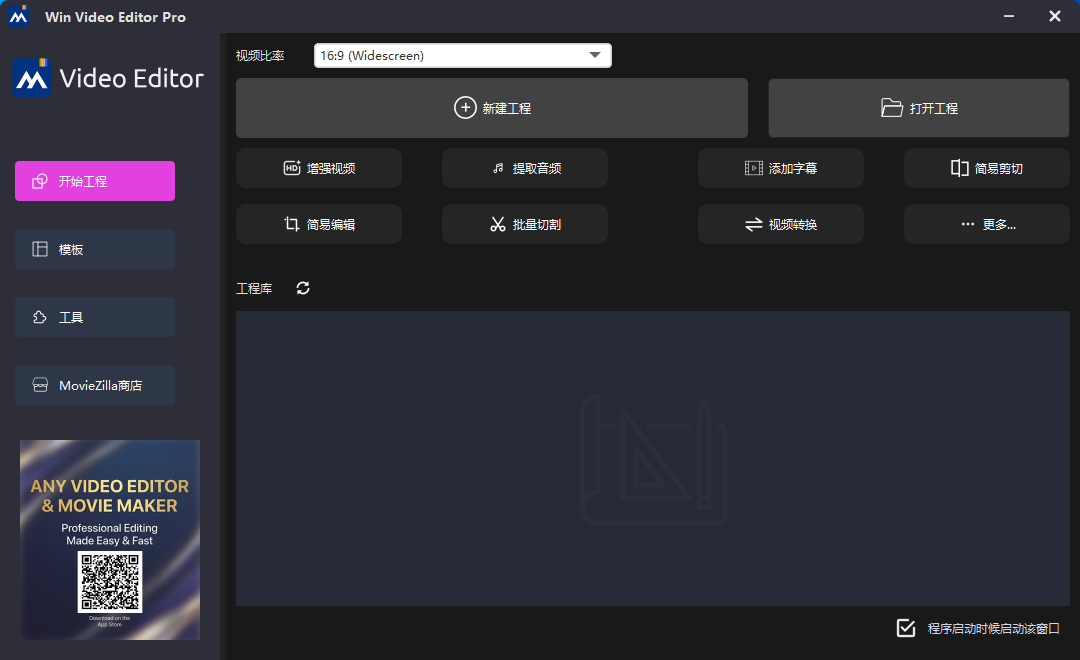Toggle the 程序启动时候启动该窗口 startup checkbox
This screenshot has width=1080, height=660.
coord(906,628)
